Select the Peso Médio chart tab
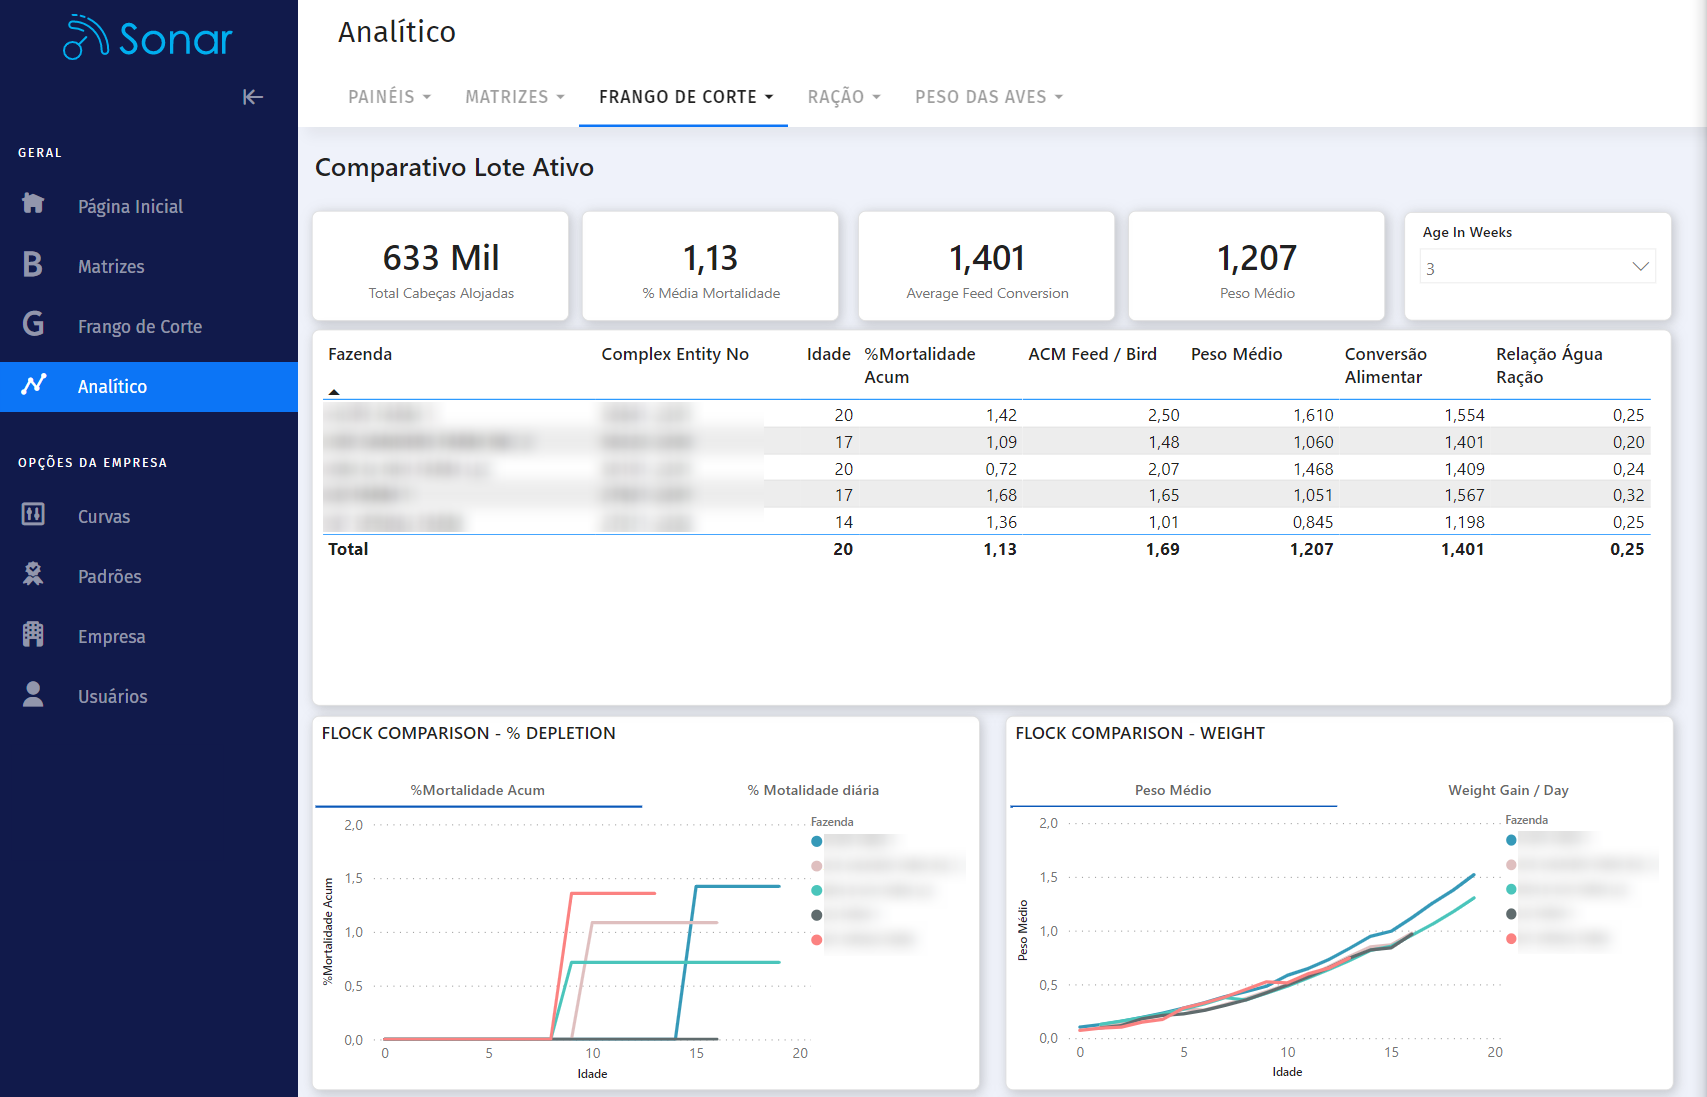The width and height of the screenshot is (1707, 1097). [x=1173, y=790]
